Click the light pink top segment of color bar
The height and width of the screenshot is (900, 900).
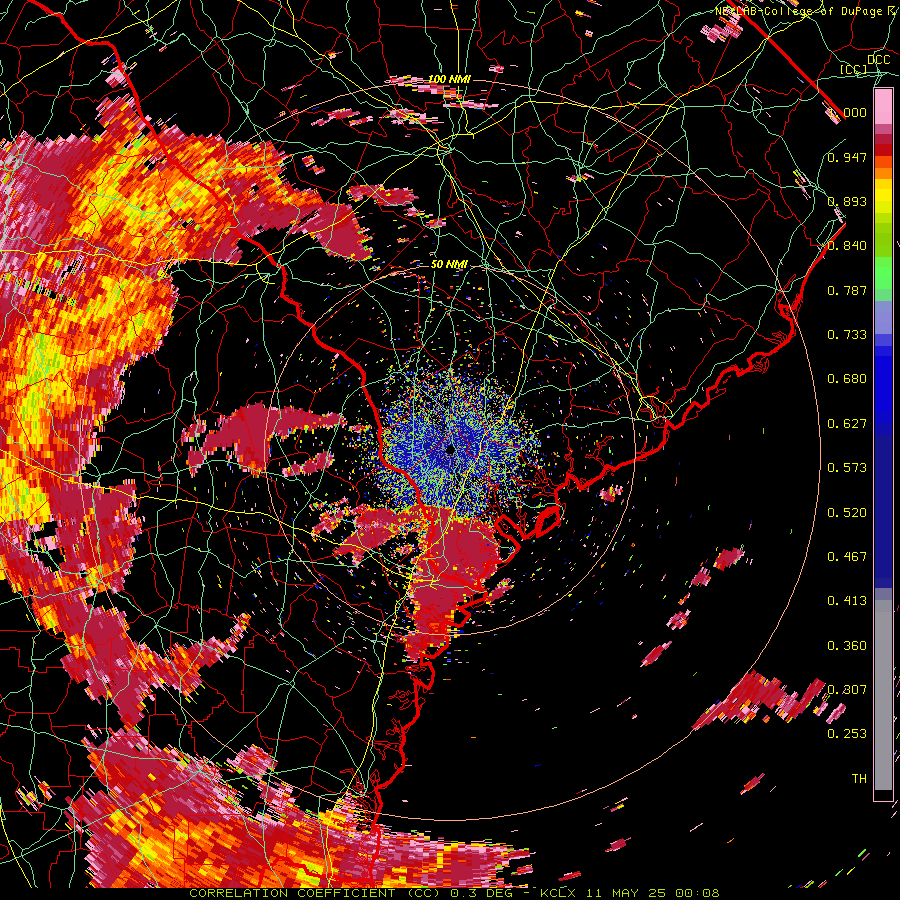pyautogui.click(x=883, y=106)
